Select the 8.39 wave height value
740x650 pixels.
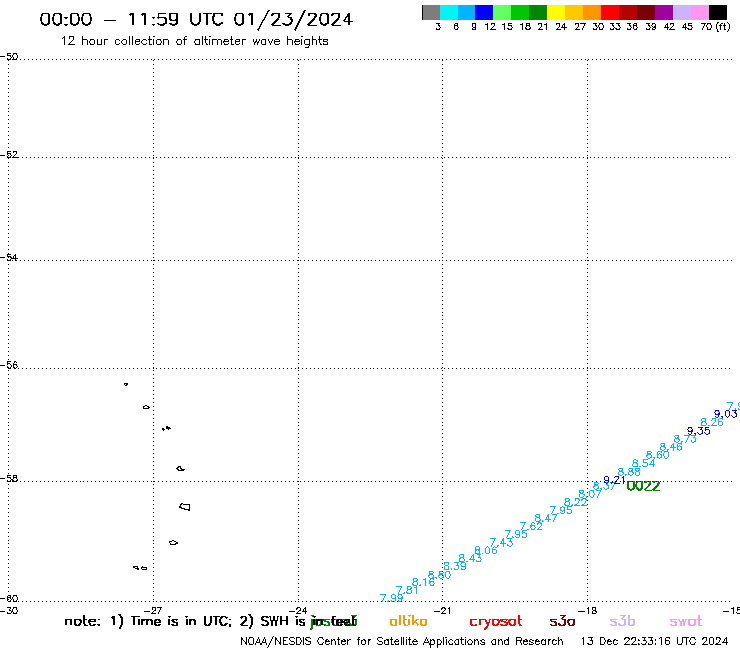(455, 566)
